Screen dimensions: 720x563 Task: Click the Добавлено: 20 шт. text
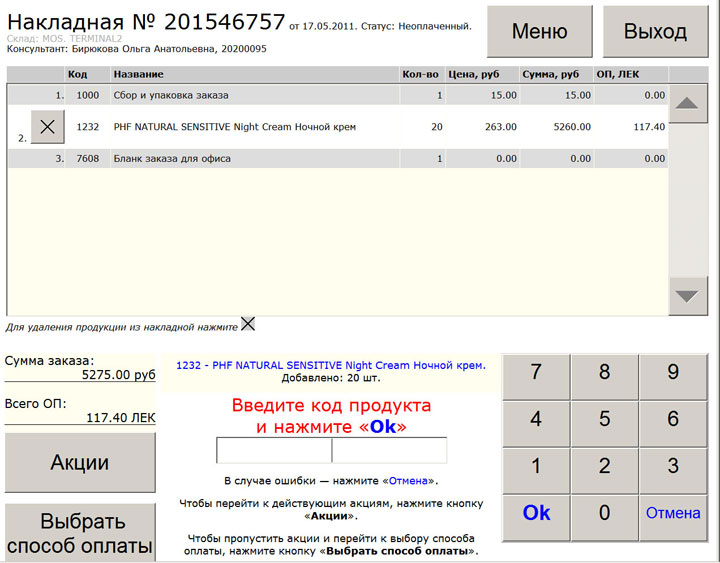[331, 378]
